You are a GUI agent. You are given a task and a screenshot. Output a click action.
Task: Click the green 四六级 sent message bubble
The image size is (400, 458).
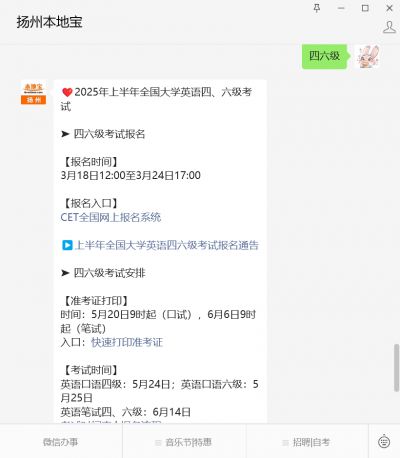click(x=324, y=56)
